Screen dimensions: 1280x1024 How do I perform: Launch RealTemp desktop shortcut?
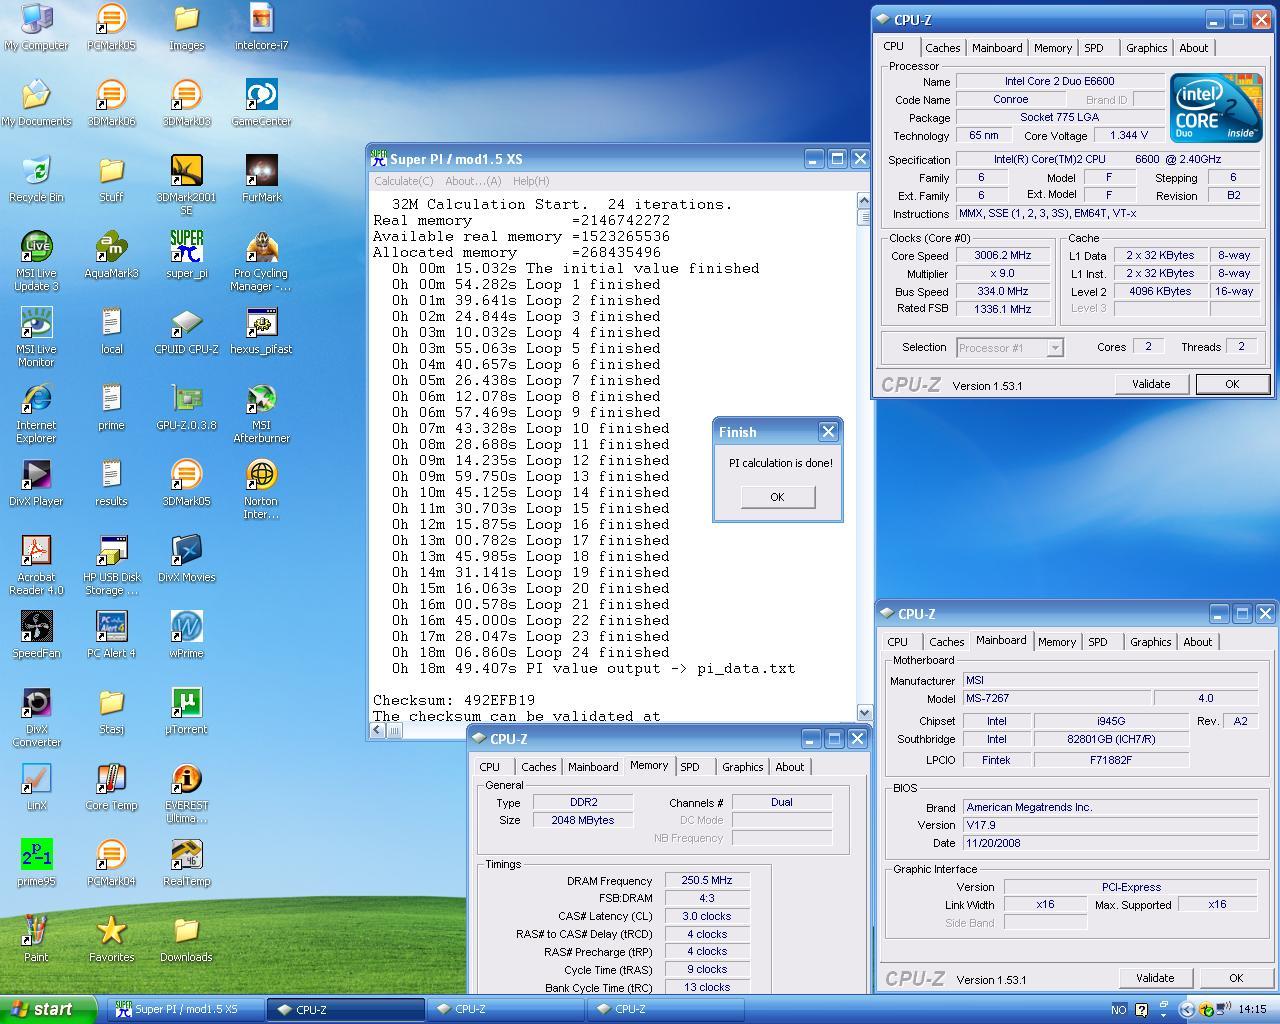point(186,863)
